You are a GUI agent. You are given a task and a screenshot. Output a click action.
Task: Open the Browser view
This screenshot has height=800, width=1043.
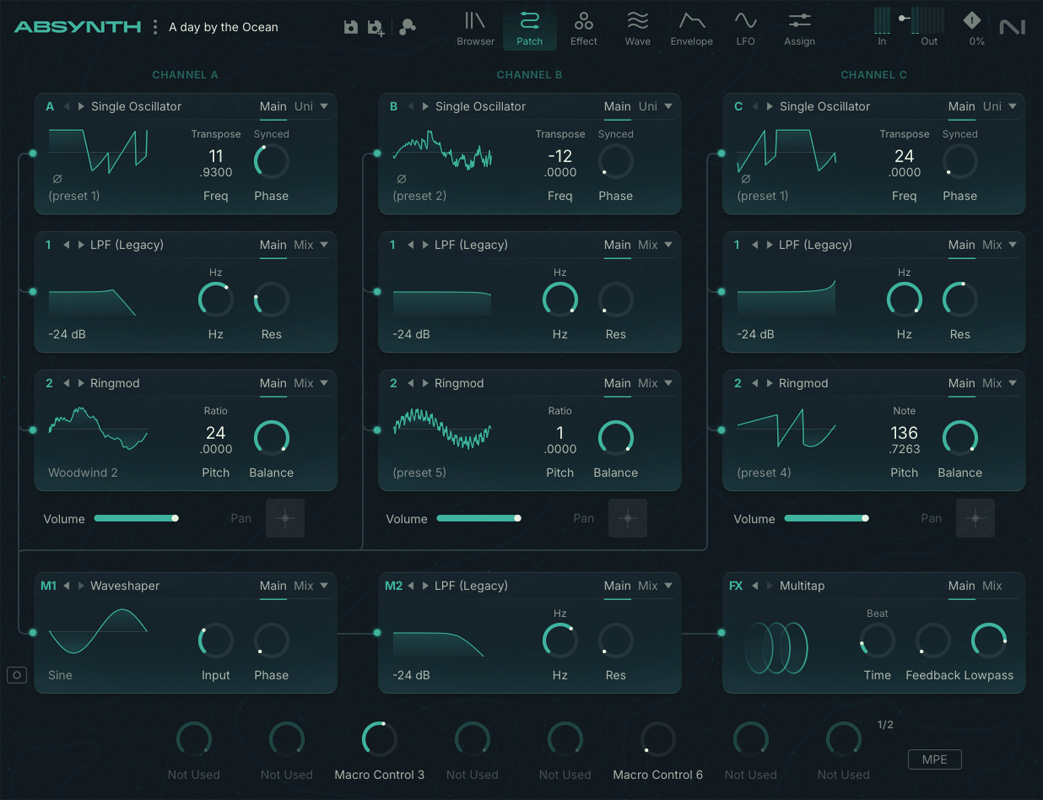pos(474,28)
